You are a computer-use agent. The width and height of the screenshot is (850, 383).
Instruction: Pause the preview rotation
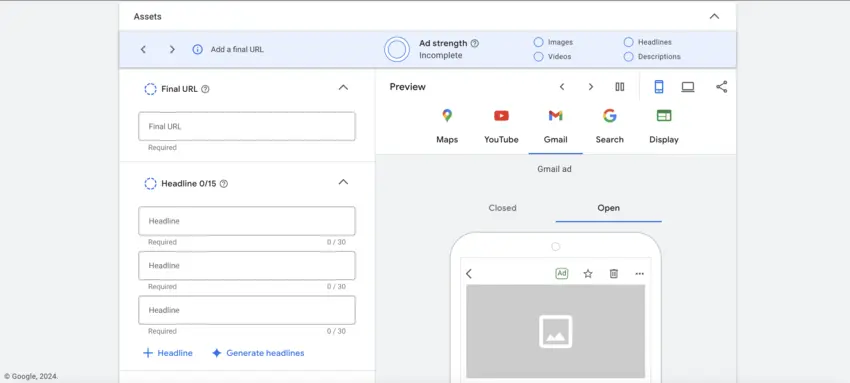620,87
